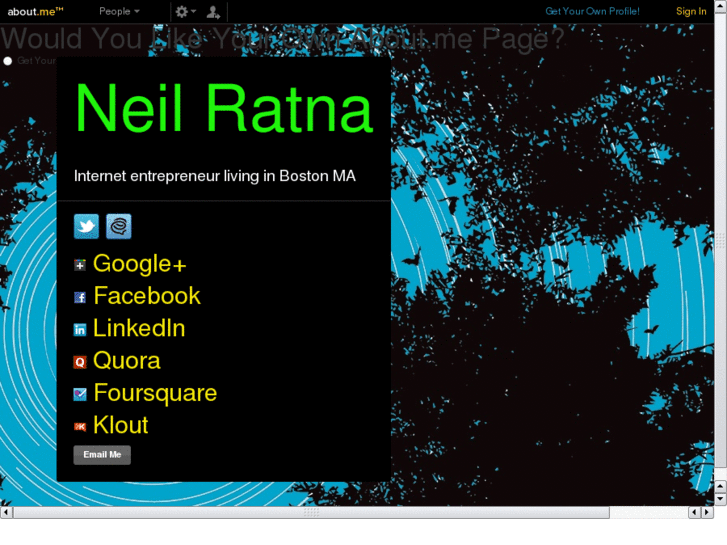This screenshot has width=727, height=545.
Task: Click the bottom-right scroll right arrow
Action: 707,513
